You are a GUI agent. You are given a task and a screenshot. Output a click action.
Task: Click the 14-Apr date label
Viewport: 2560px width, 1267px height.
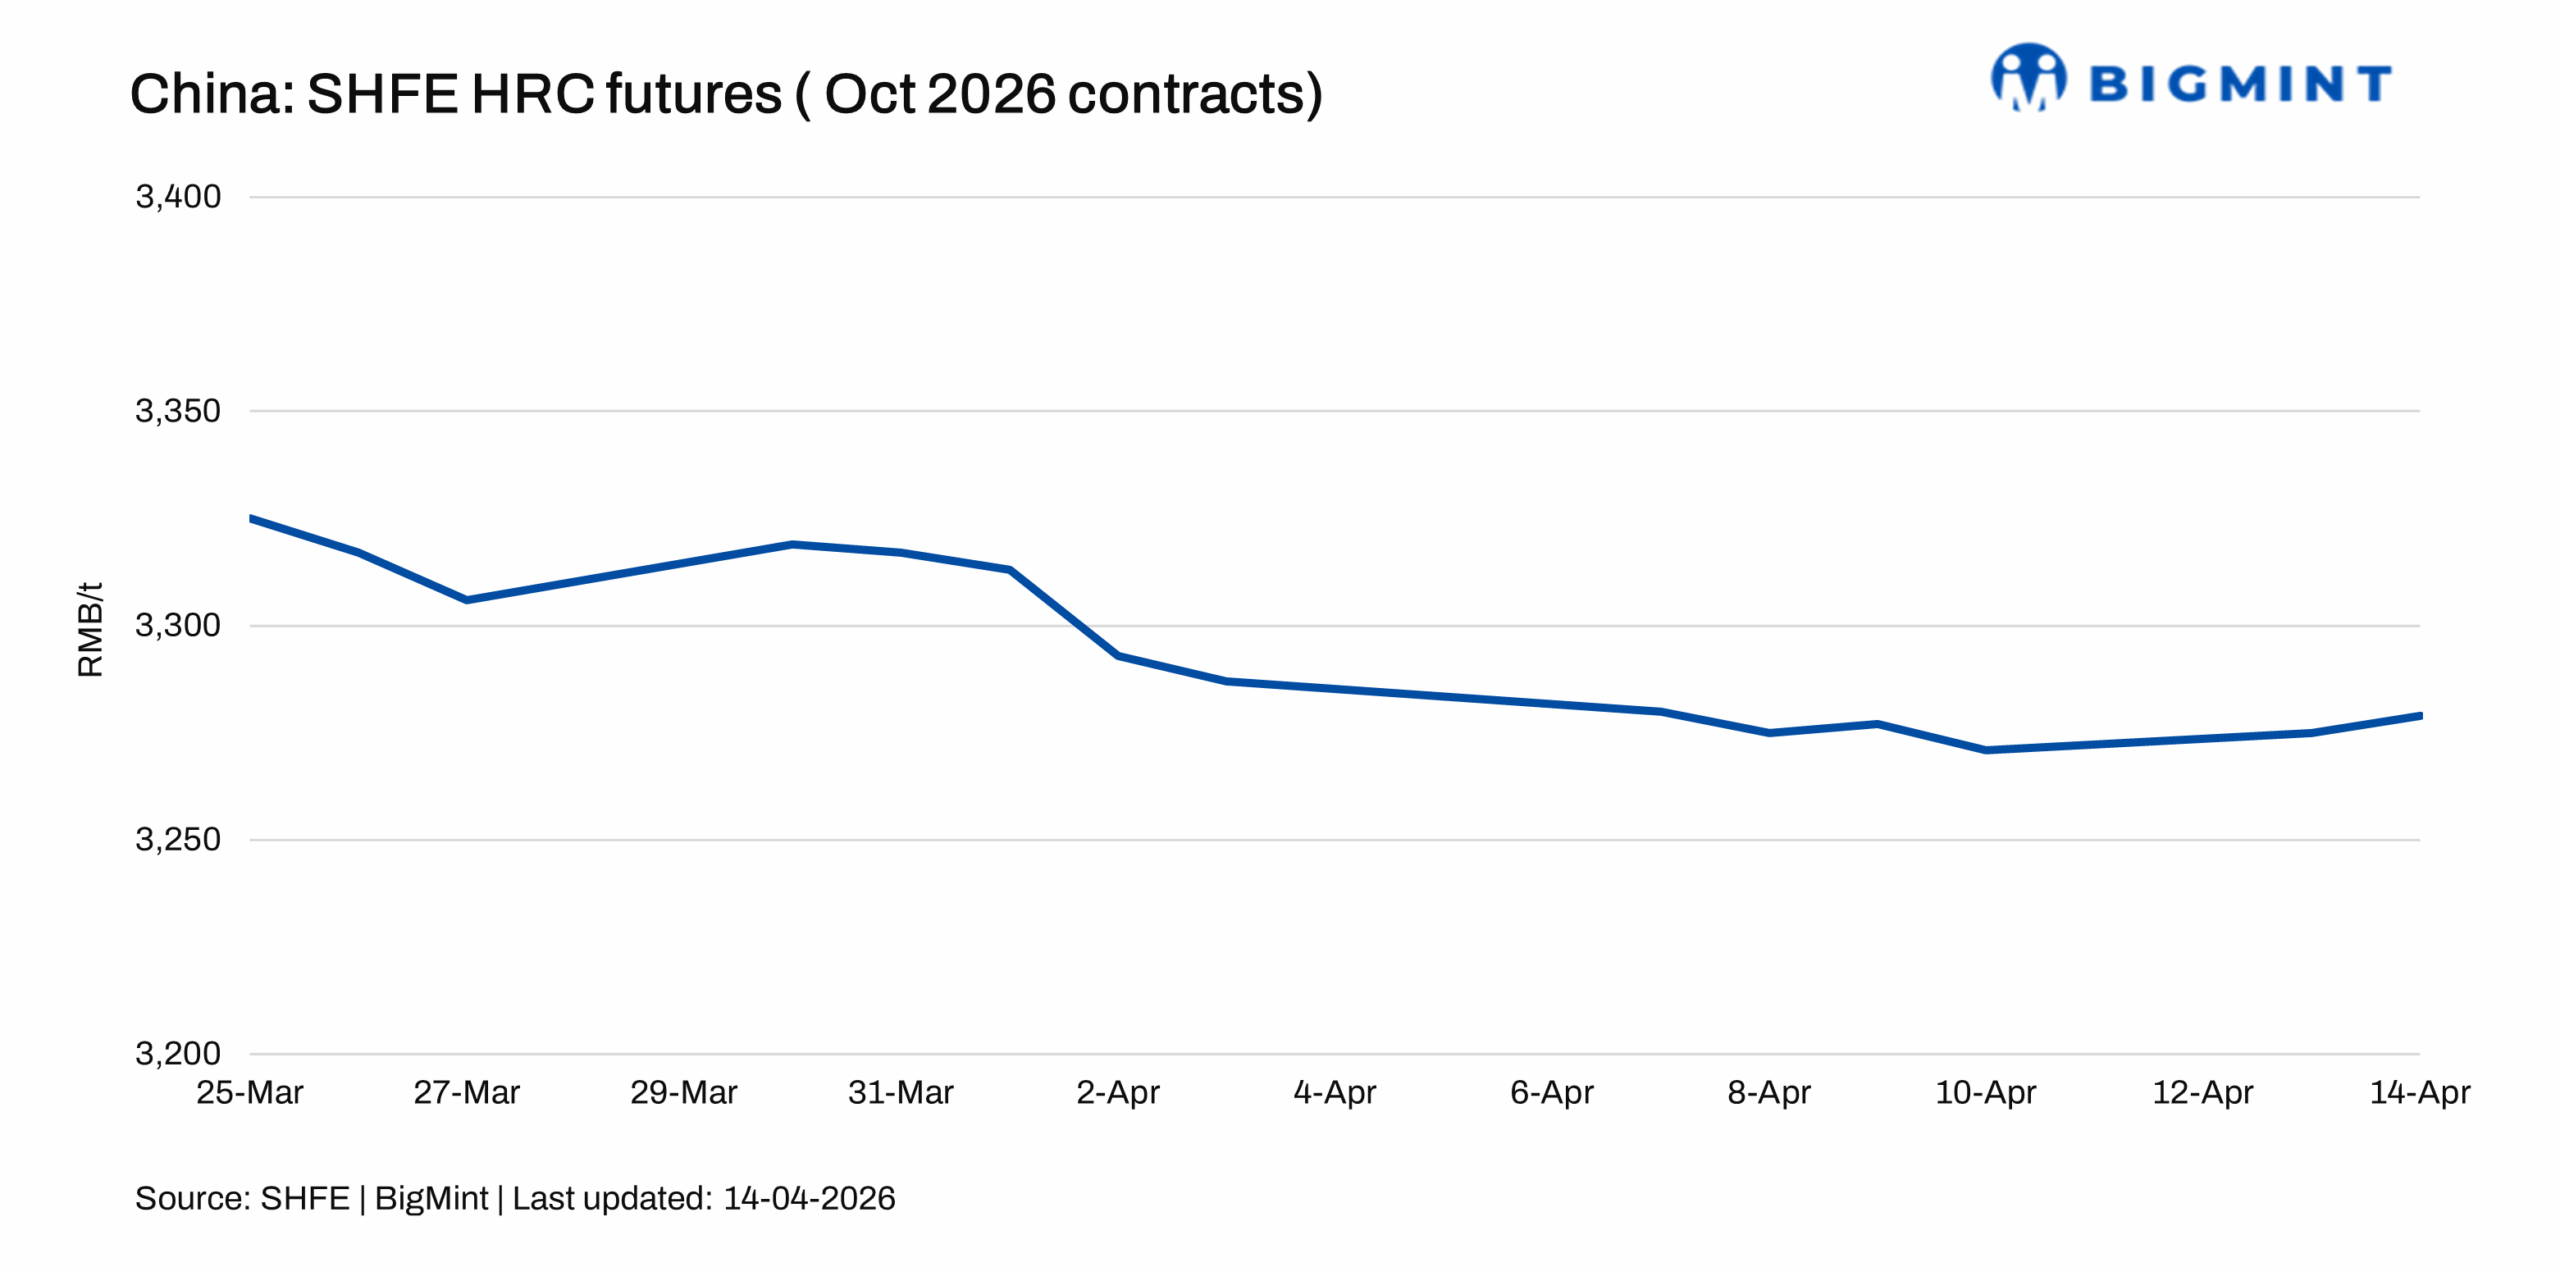pyautogui.click(x=2419, y=1092)
